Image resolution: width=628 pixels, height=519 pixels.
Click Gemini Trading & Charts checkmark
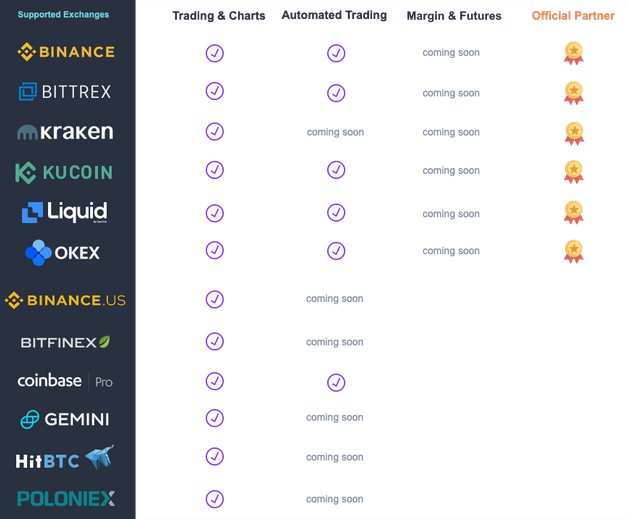click(215, 418)
